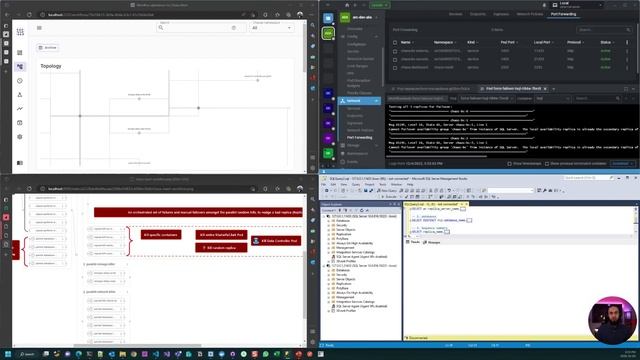Viewport: 640px width, 360px height.
Task: Click the Download button in Lens logs
Action: tap(622, 164)
